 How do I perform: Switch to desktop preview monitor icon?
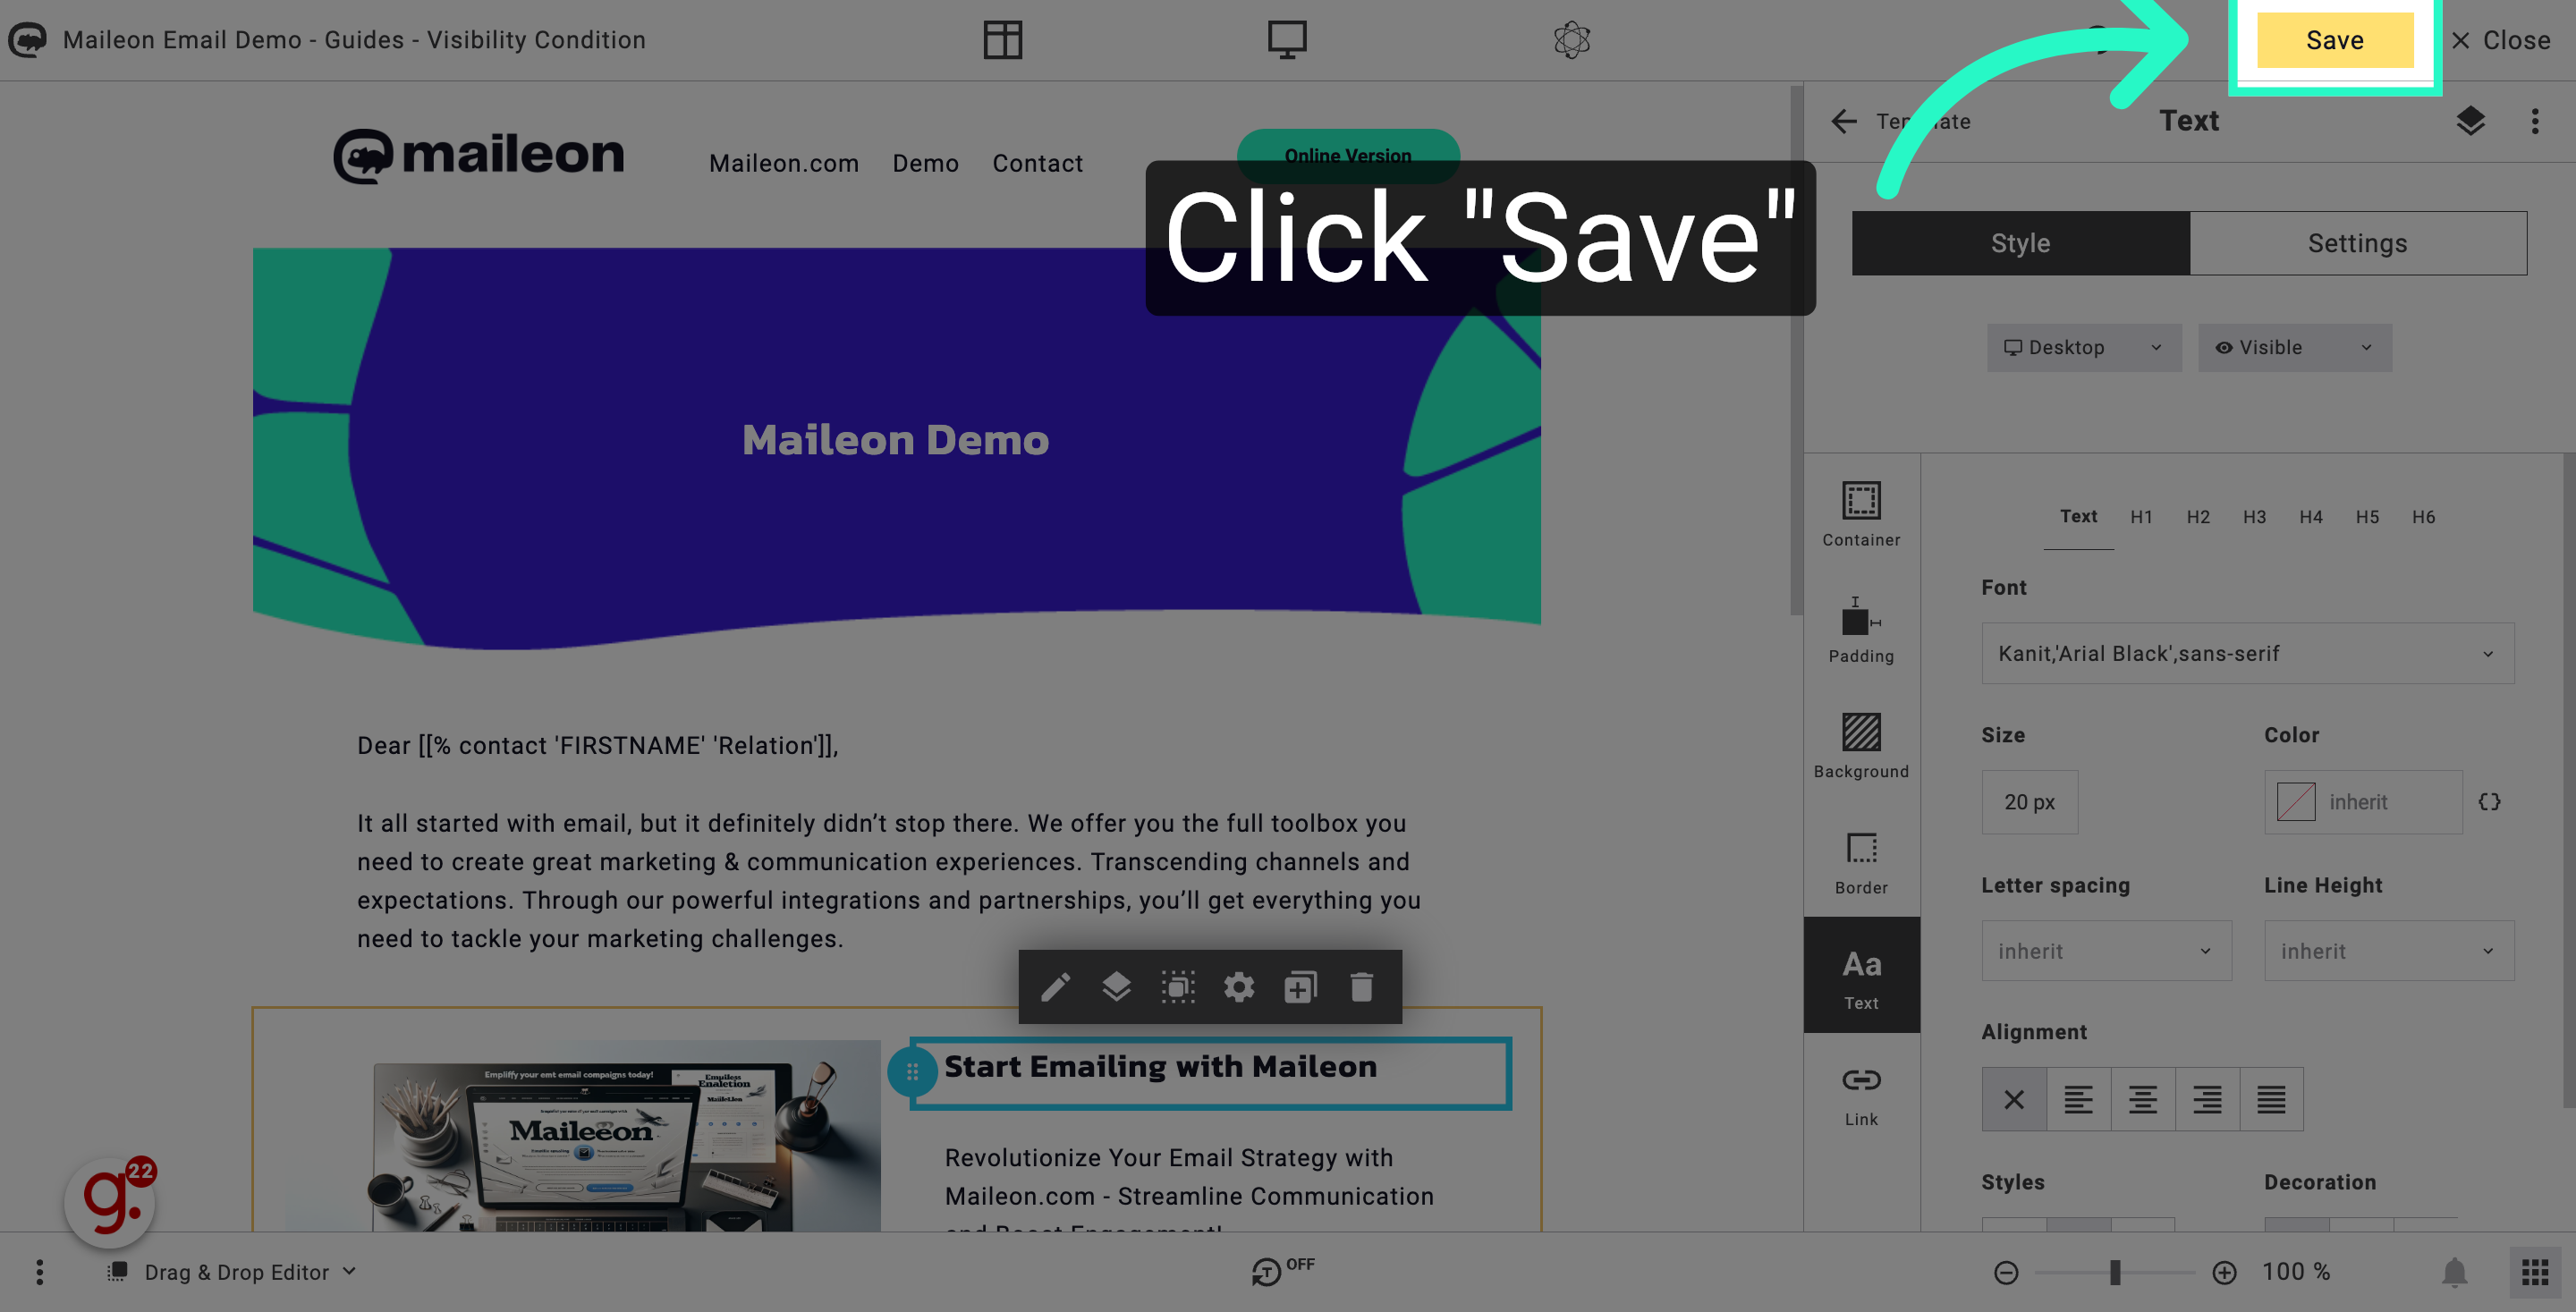click(x=1286, y=40)
